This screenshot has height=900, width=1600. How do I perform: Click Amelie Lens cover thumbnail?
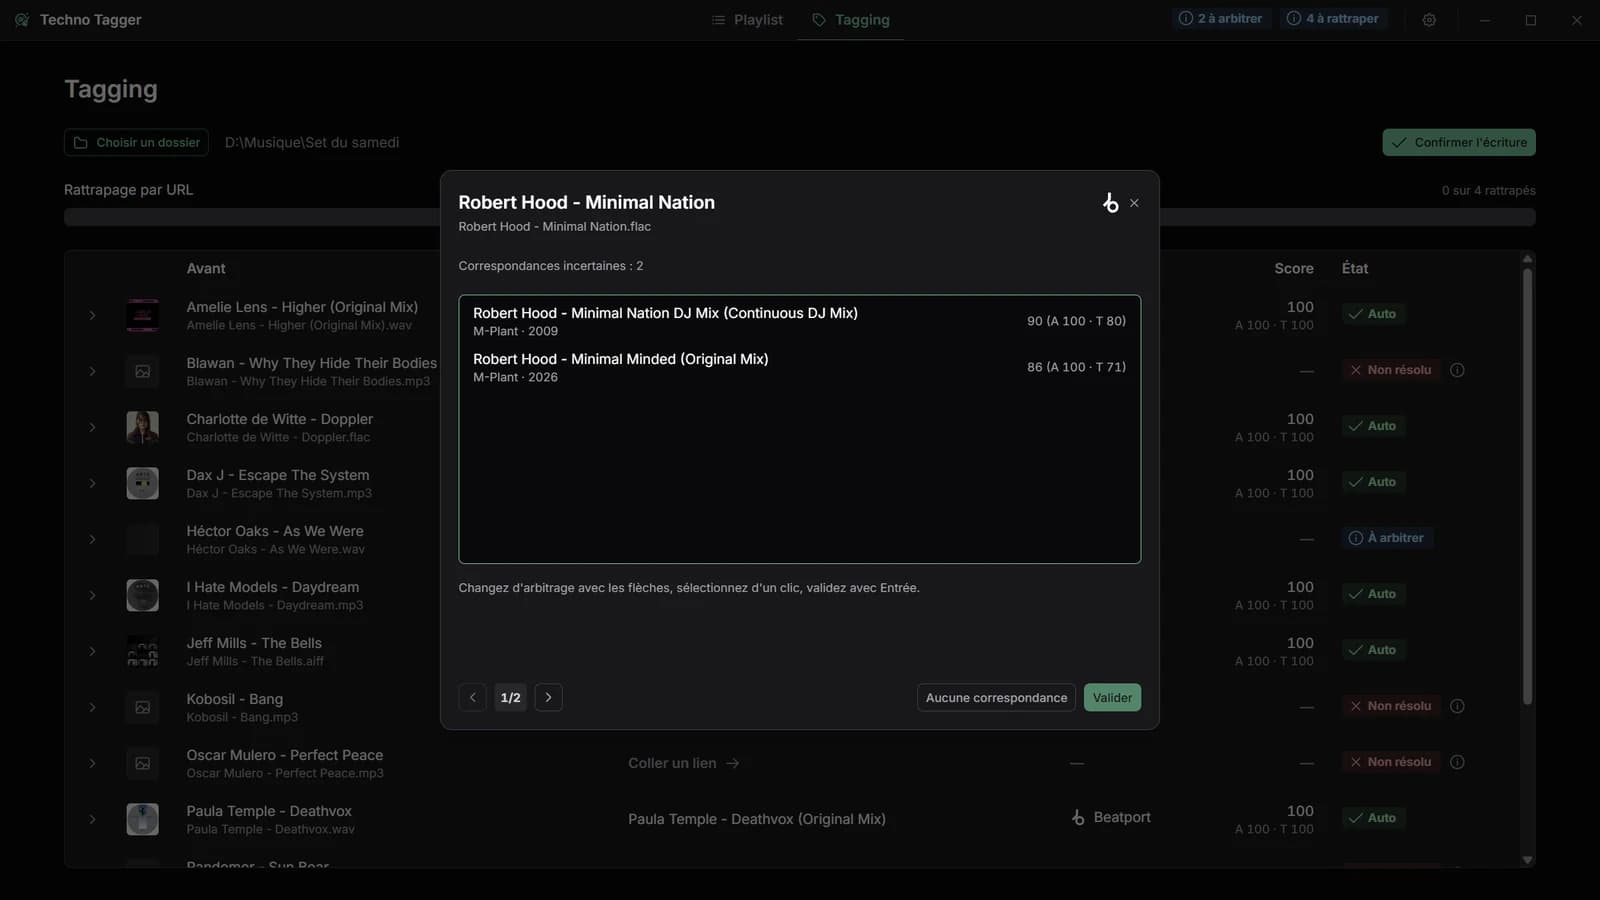click(143, 315)
